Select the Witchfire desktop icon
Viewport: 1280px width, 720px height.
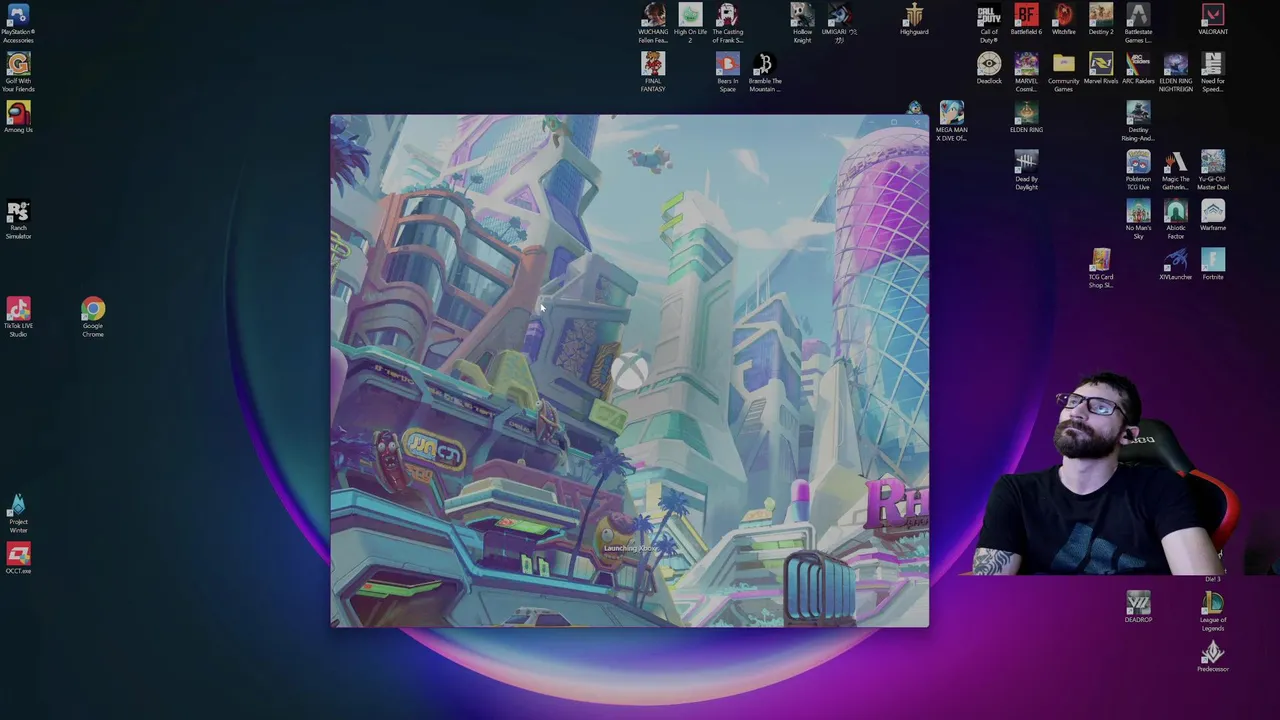pos(1063,20)
